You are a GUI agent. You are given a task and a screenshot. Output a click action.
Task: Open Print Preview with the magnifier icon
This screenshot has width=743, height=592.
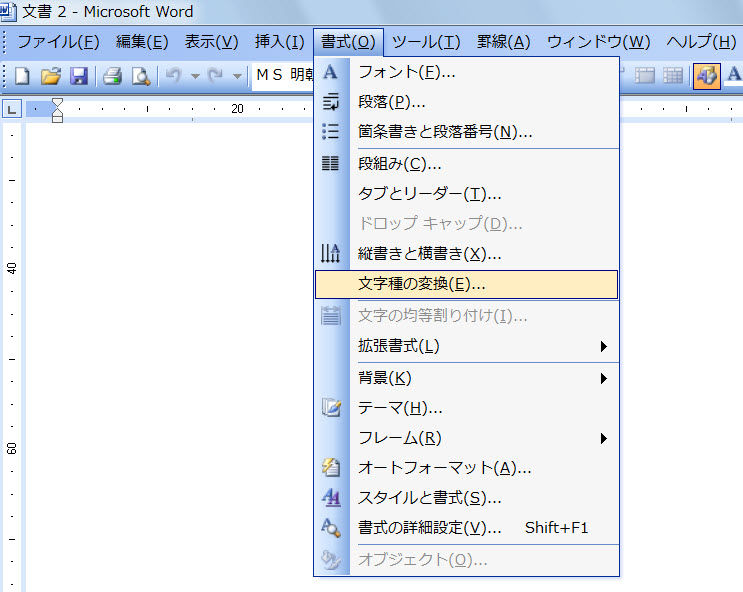(140, 76)
